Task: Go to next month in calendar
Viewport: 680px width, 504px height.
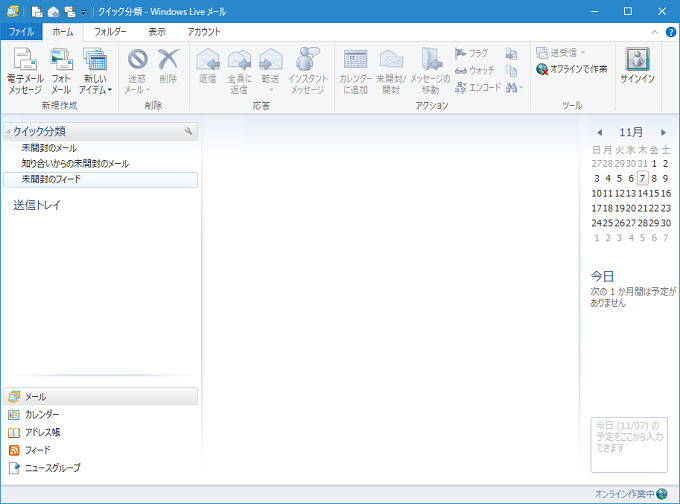Action: tap(663, 133)
